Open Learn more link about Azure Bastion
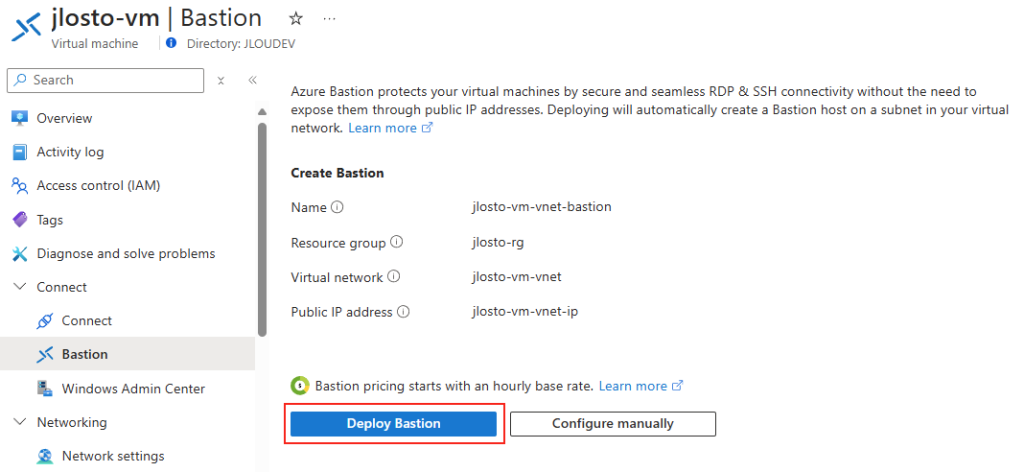 [383, 128]
